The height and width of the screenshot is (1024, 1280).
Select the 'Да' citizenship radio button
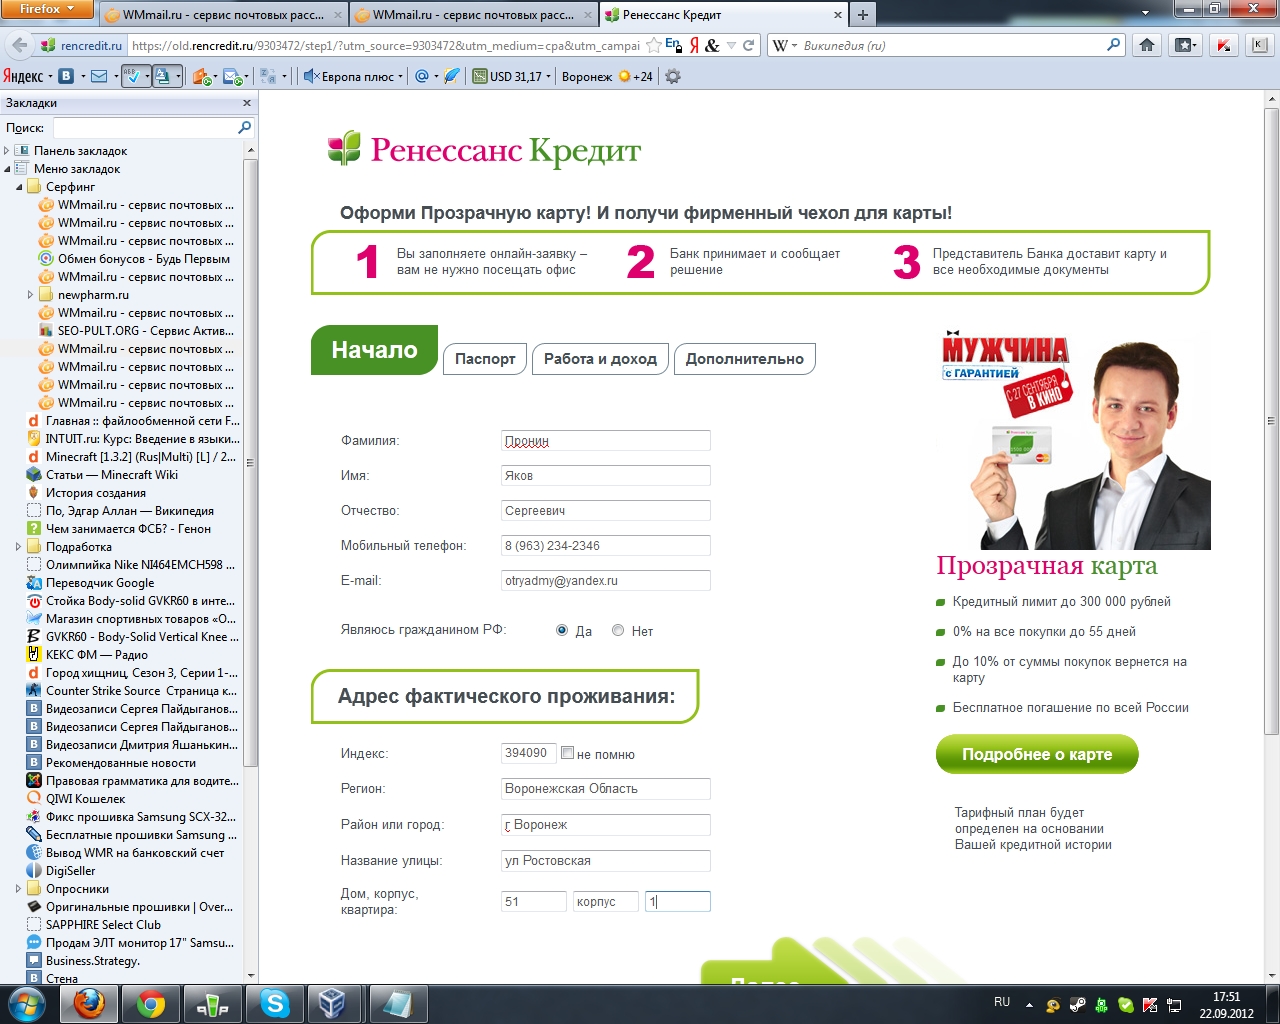[x=562, y=630]
